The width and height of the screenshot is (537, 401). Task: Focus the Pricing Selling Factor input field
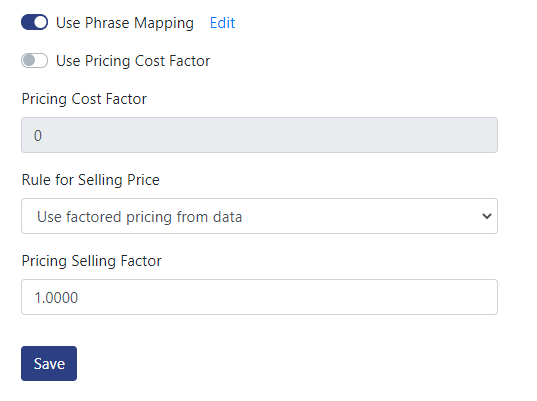259,297
